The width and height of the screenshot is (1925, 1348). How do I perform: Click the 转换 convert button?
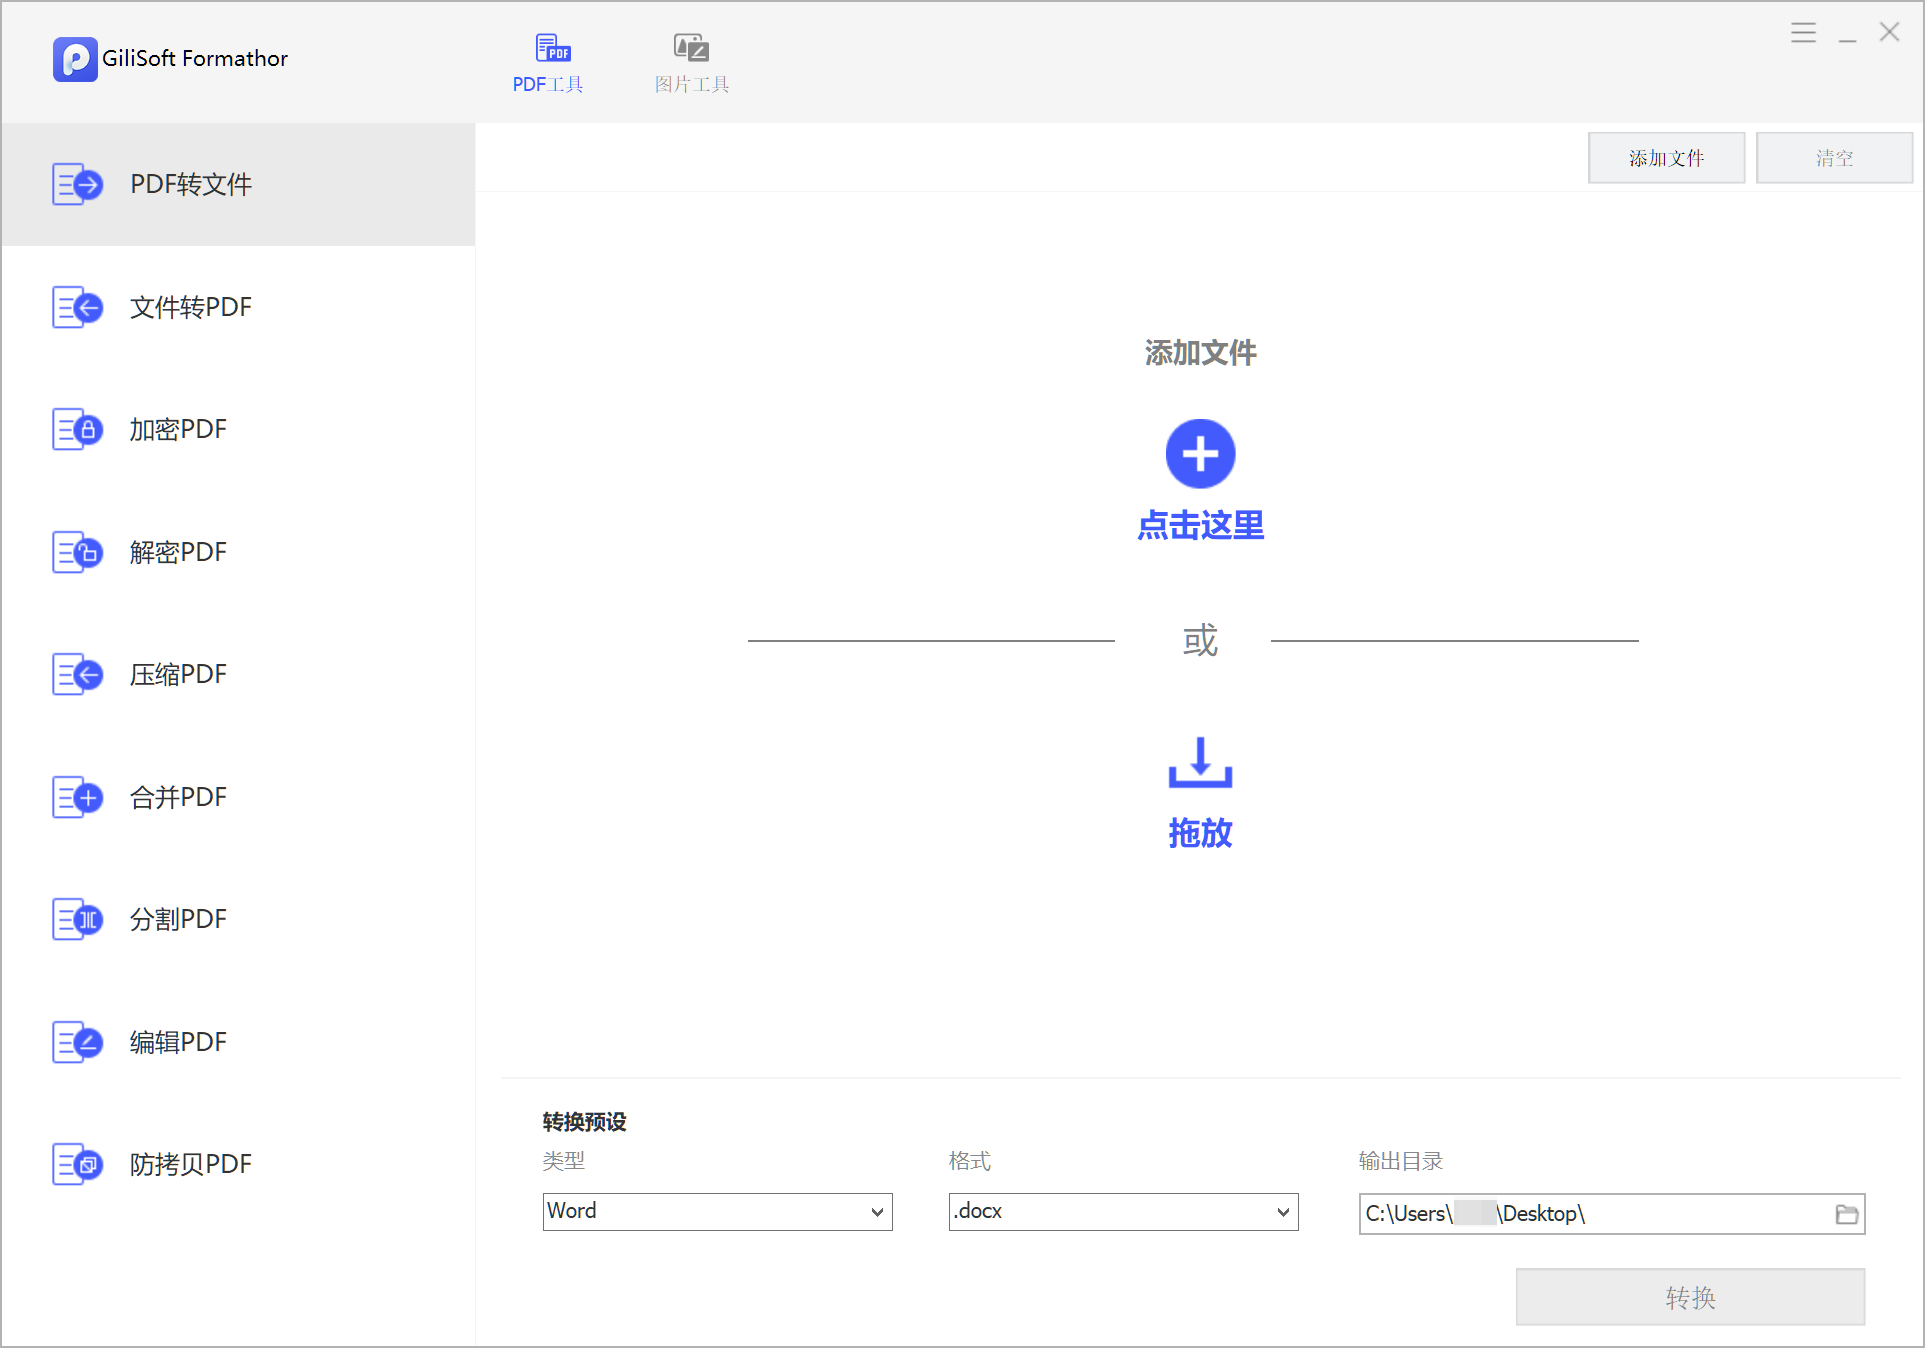(1690, 1297)
